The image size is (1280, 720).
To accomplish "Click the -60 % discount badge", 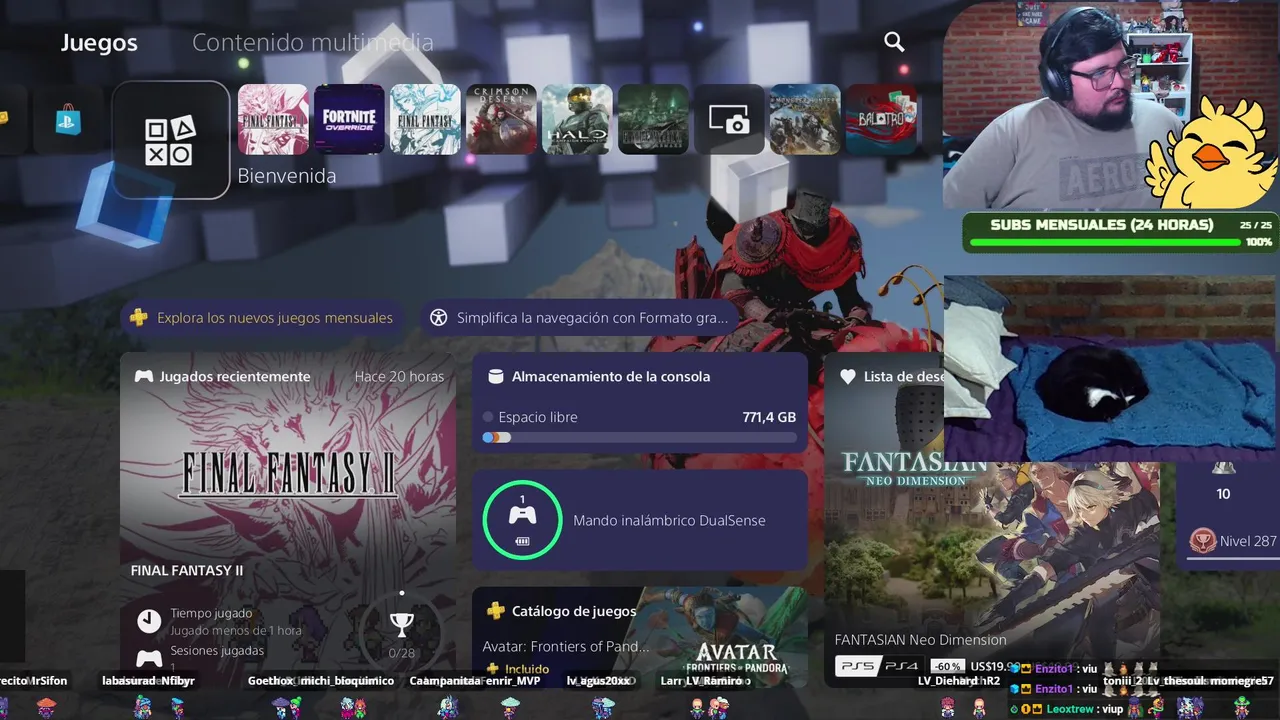I will coord(947,666).
